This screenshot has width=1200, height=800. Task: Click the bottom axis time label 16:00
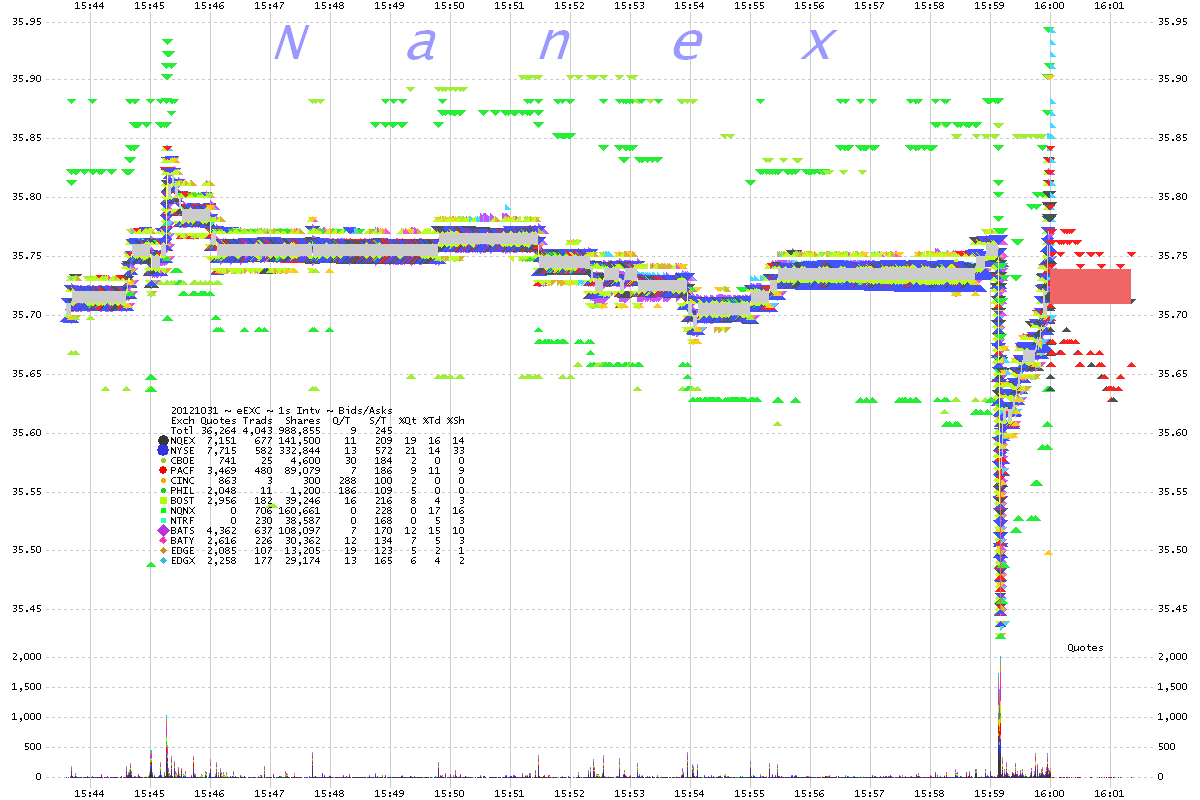click(1050, 792)
